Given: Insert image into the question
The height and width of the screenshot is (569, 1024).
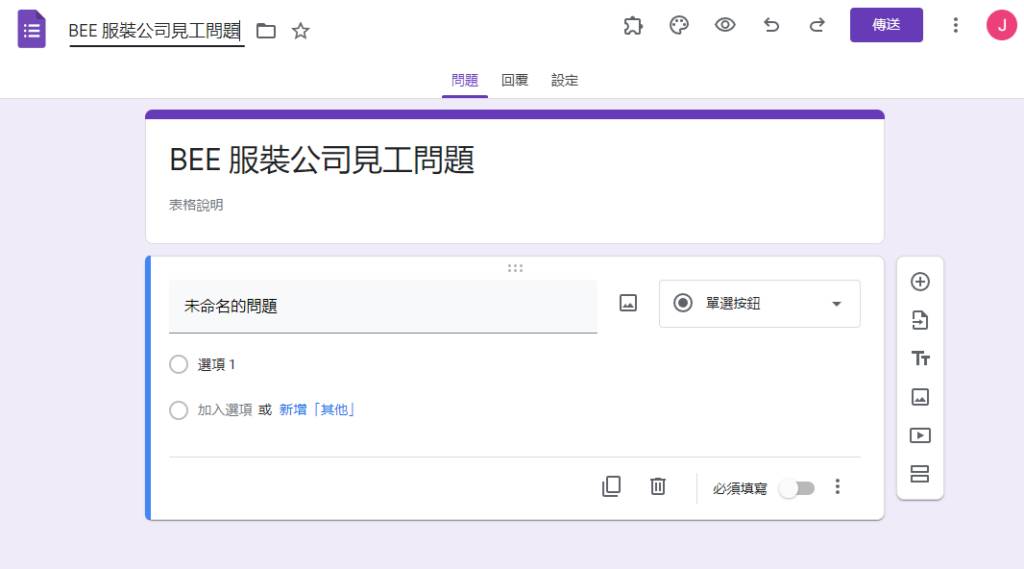Looking at the screenshot, I should point(628,303).
